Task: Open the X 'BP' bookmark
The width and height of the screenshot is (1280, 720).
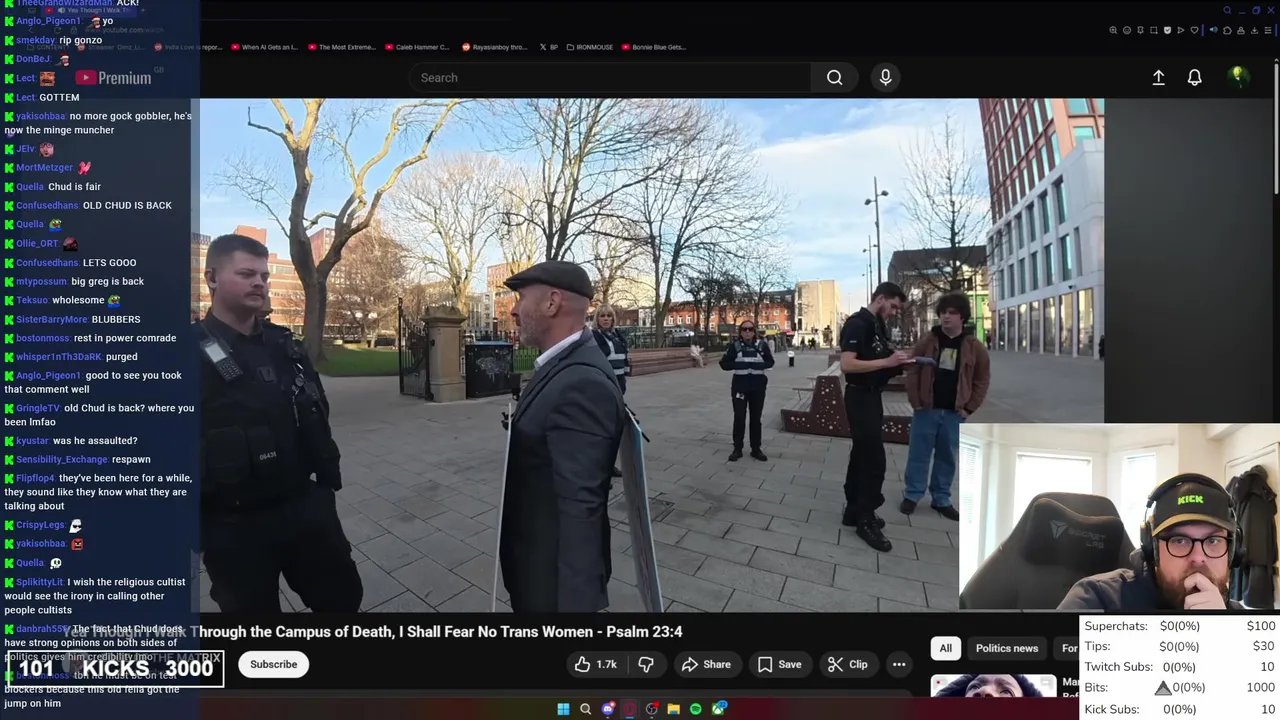Action: 549,47
